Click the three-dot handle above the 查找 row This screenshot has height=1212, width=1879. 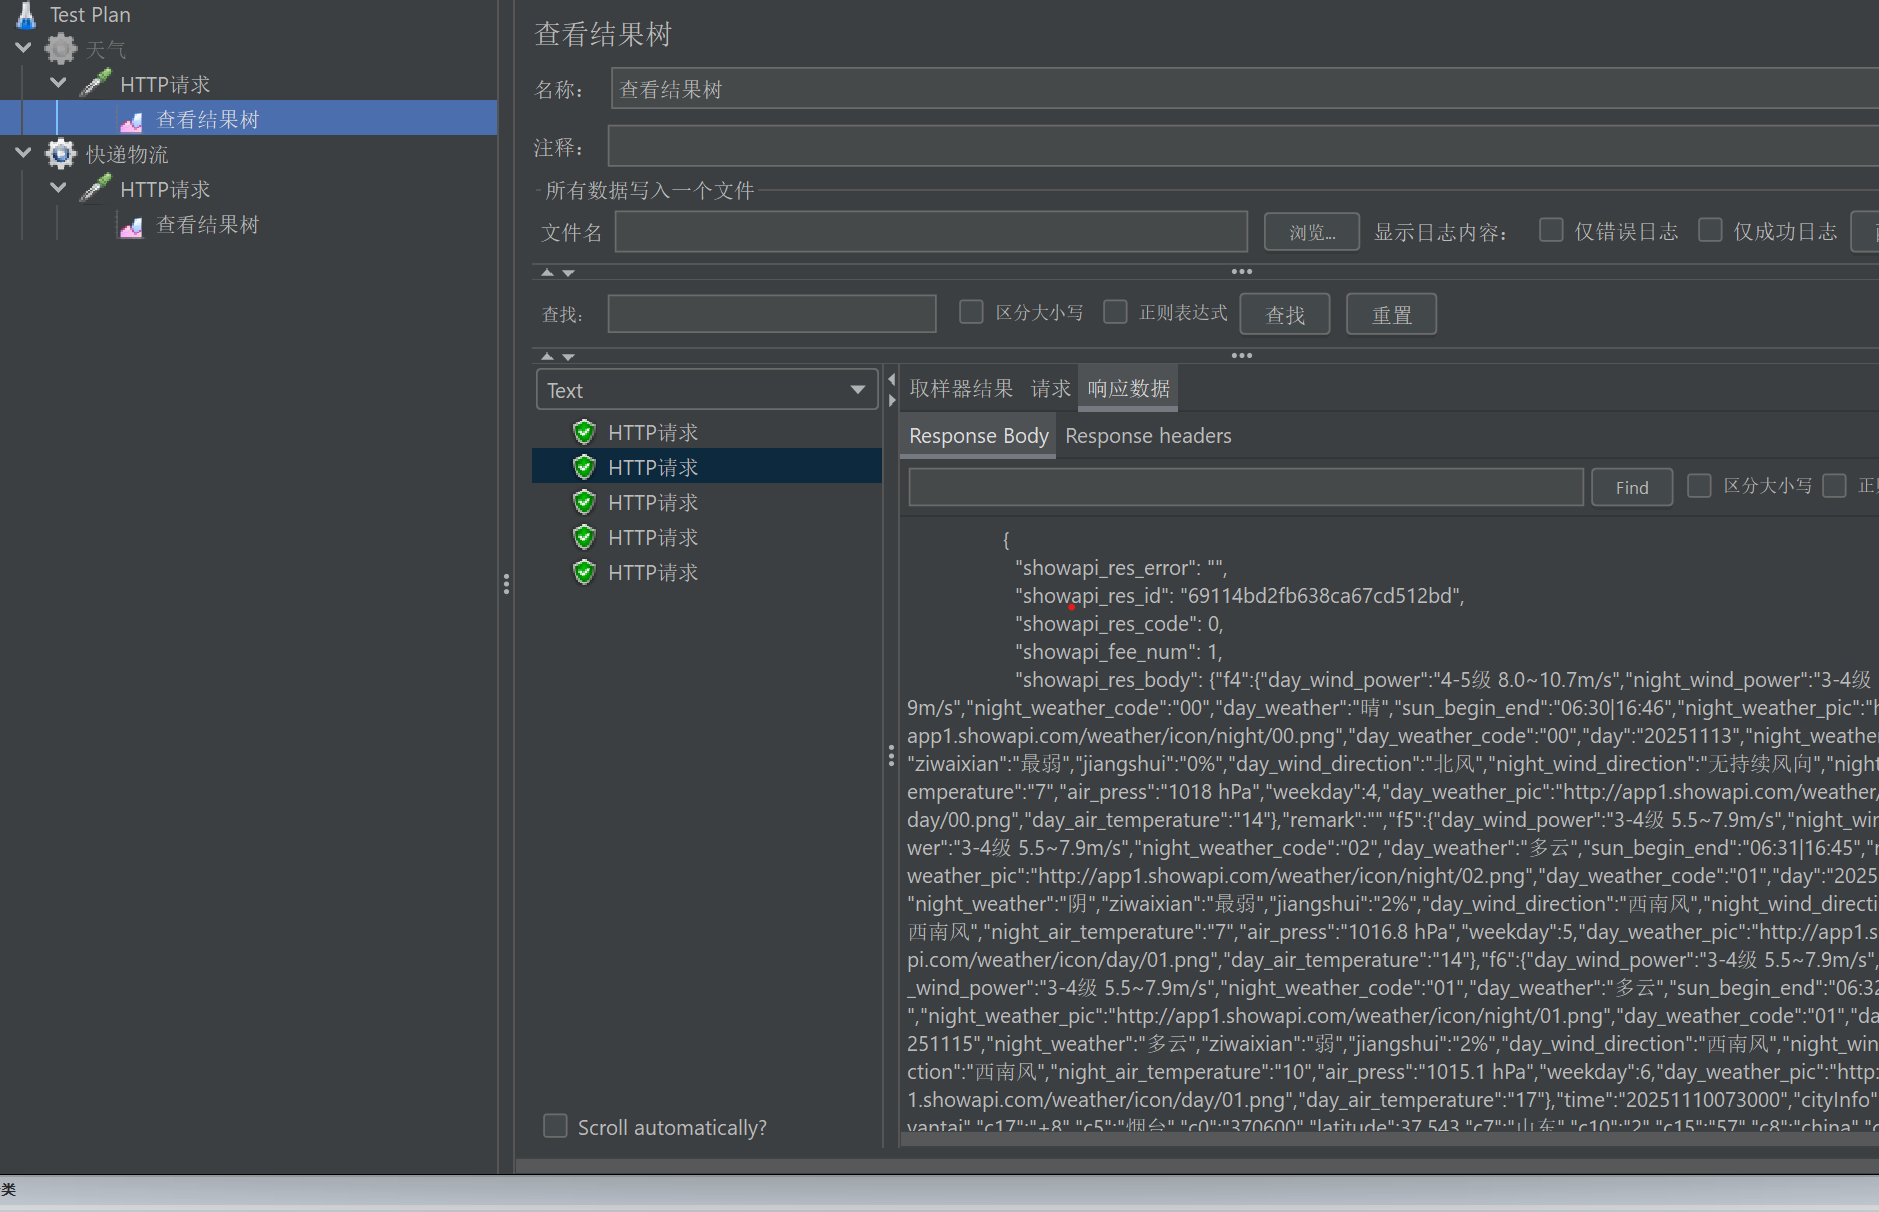pos(1242,271)
